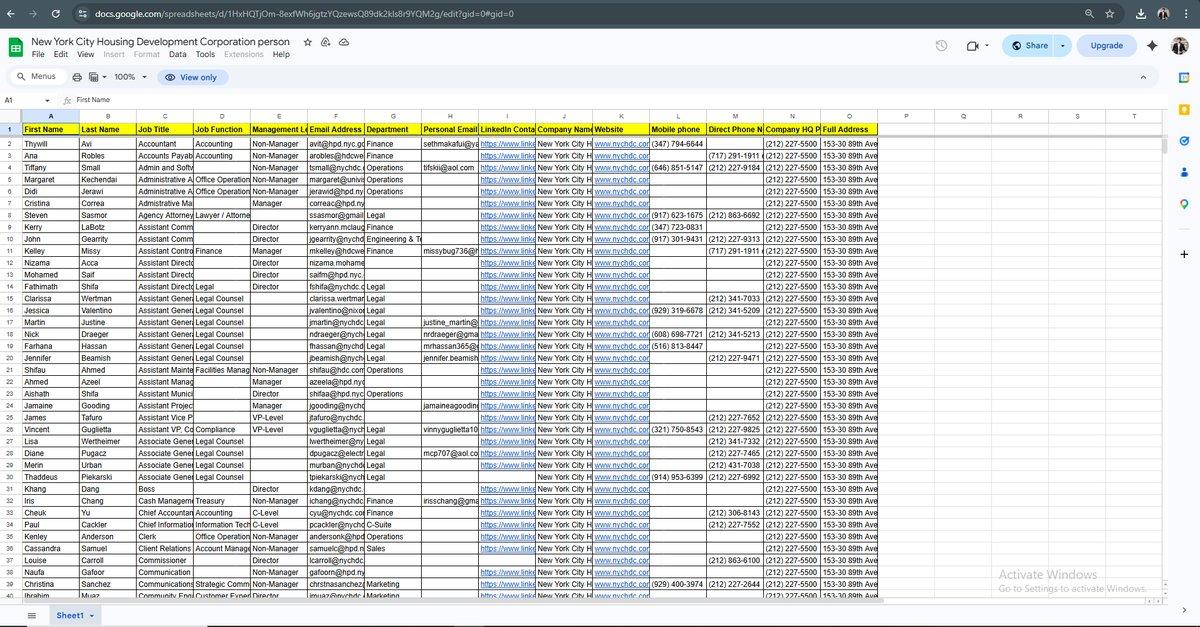Viewport: 1200px width, 627px height.
Task: Select column A header
Action: tap(50, 116)
